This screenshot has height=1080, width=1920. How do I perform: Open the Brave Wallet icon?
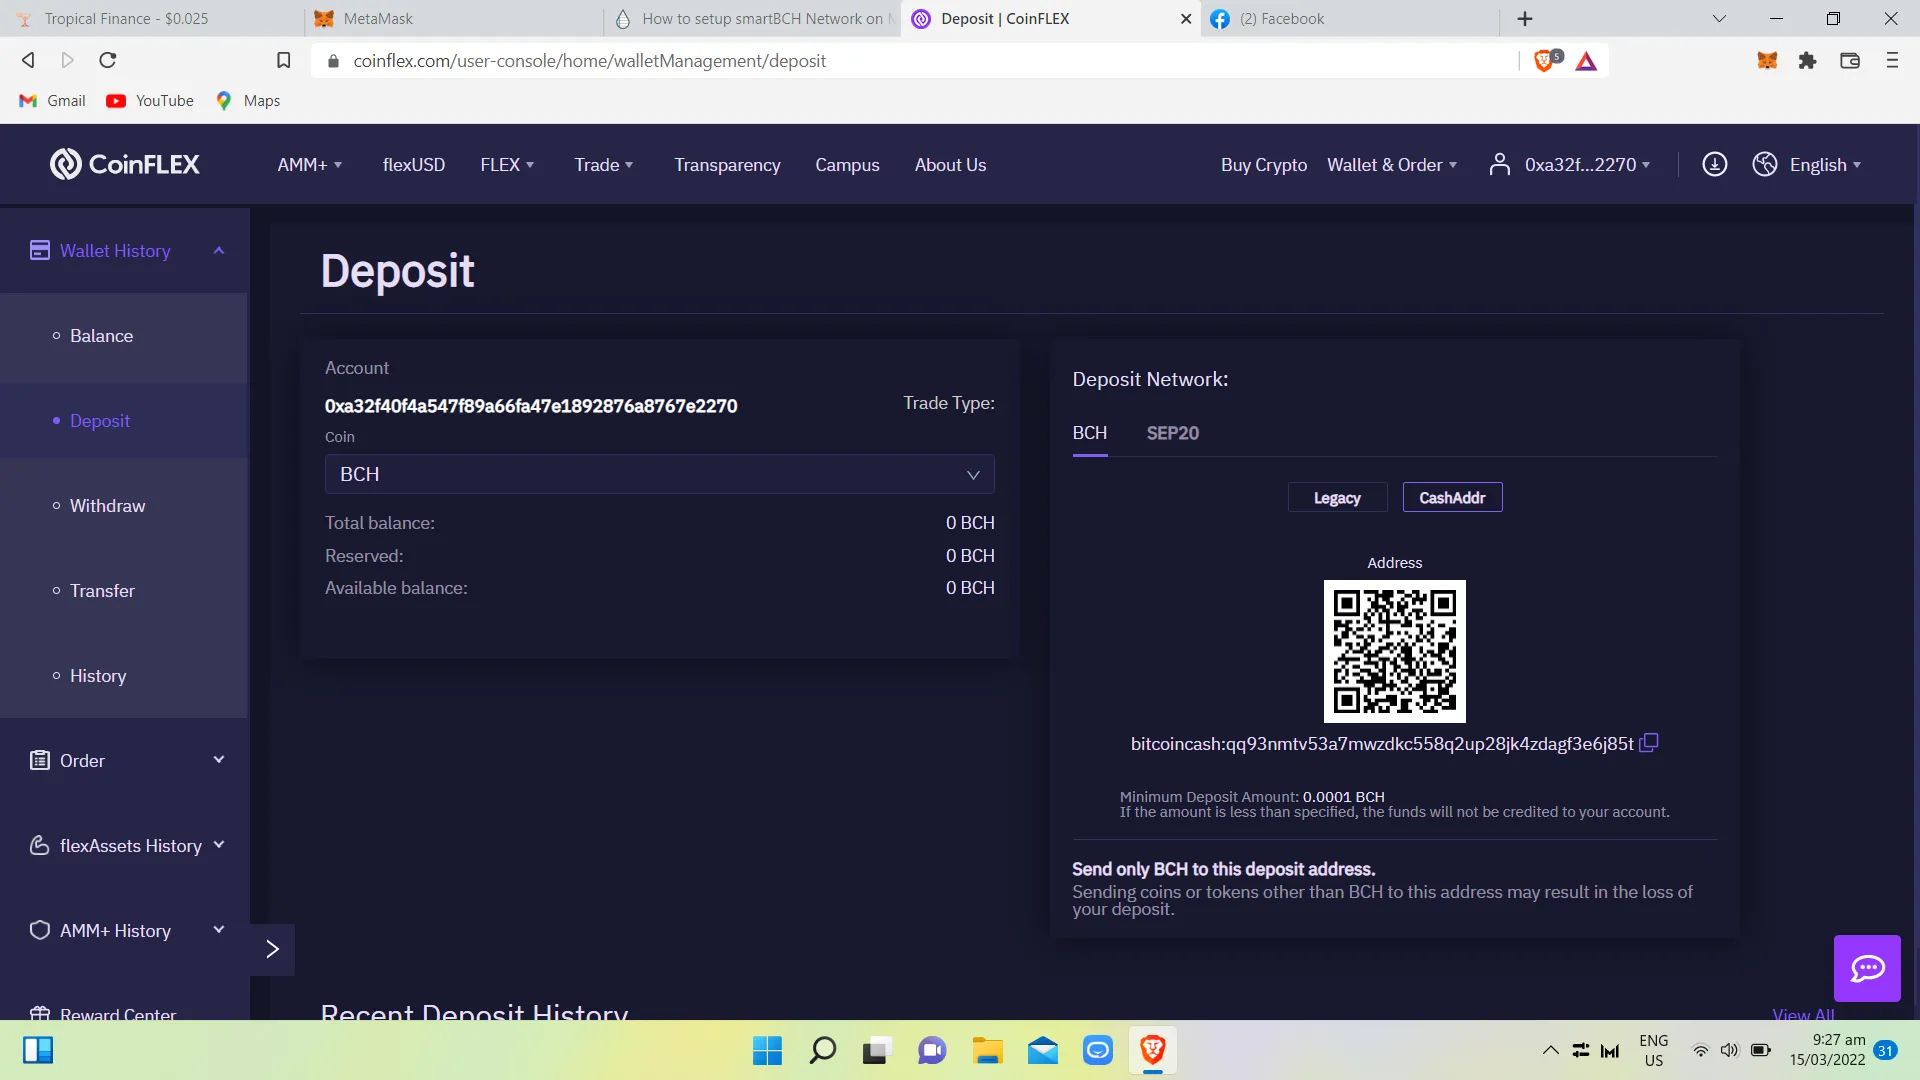click(x=1850, y=61)
